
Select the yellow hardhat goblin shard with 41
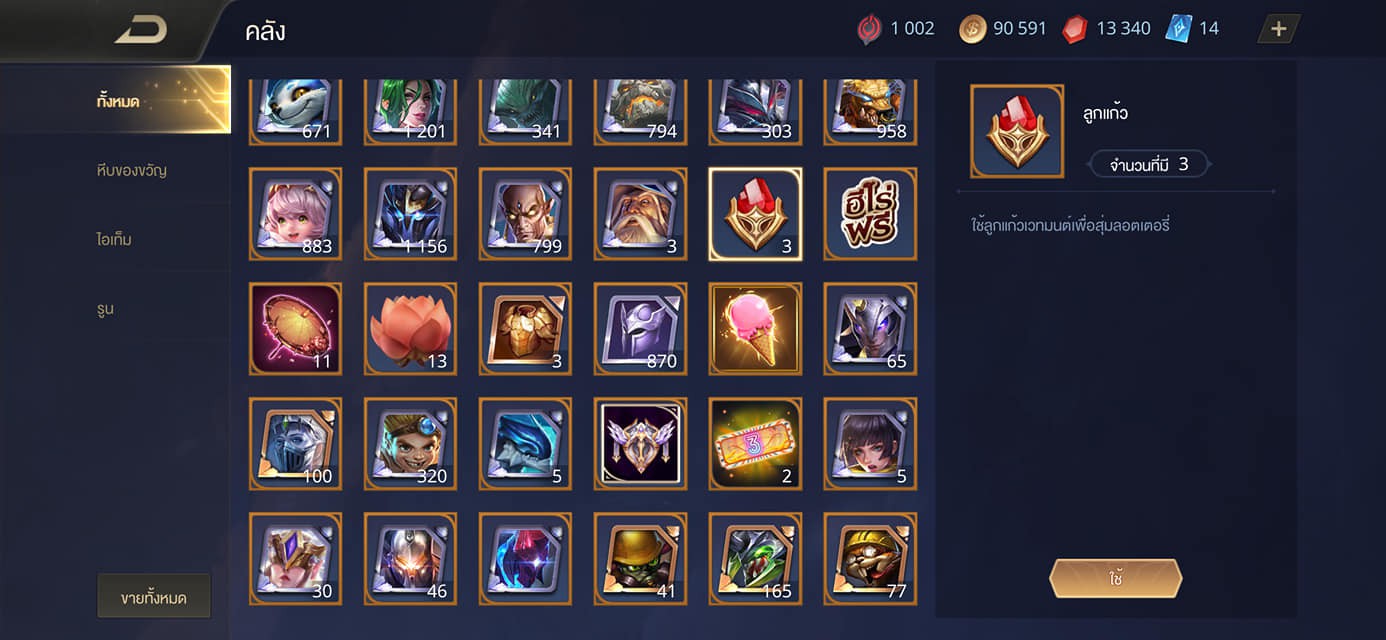tap(640, 559)
